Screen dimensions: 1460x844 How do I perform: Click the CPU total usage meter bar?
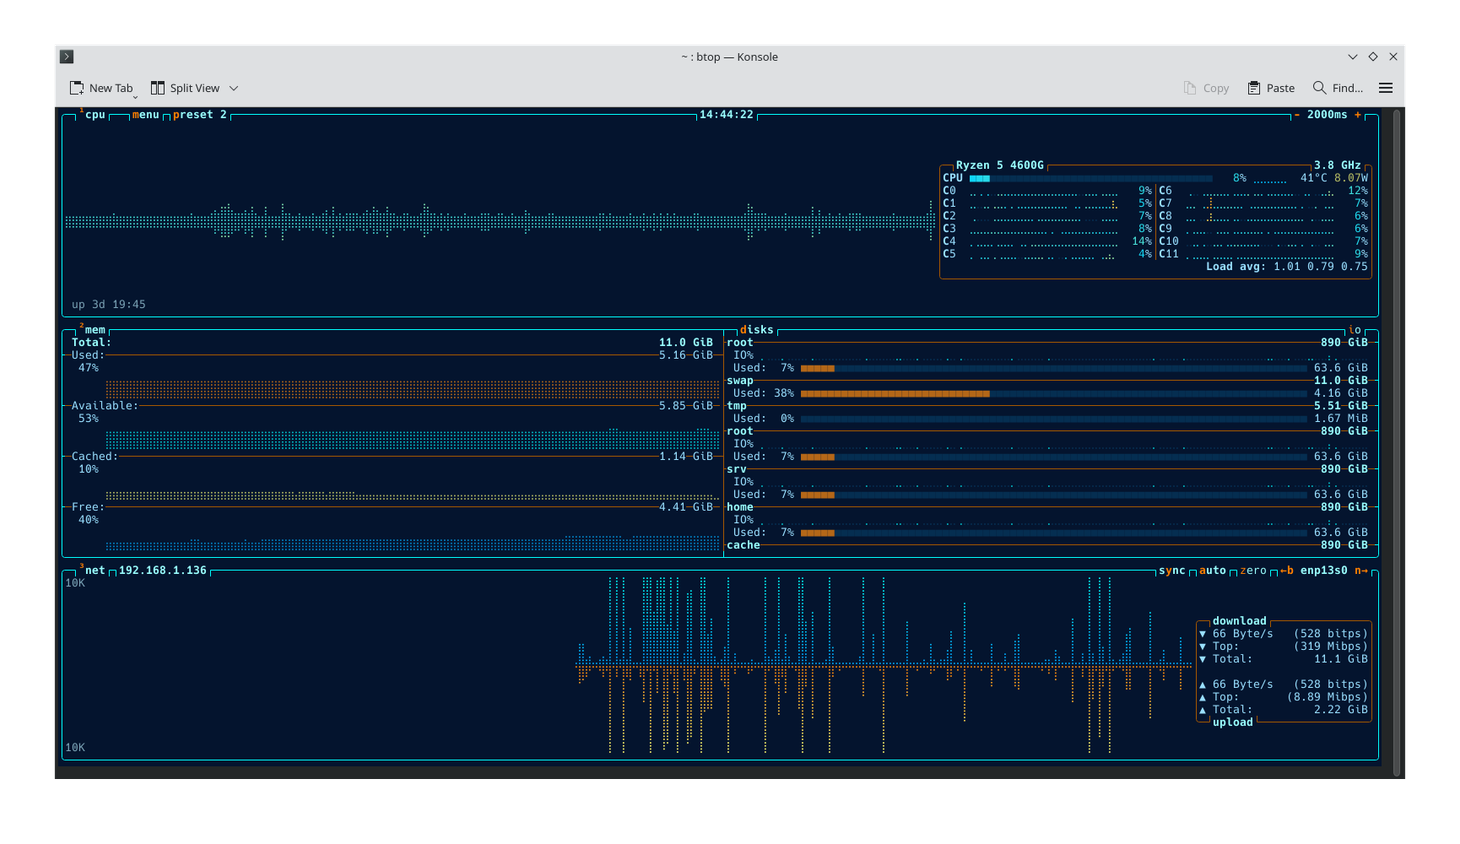(x=1091, y=178)
